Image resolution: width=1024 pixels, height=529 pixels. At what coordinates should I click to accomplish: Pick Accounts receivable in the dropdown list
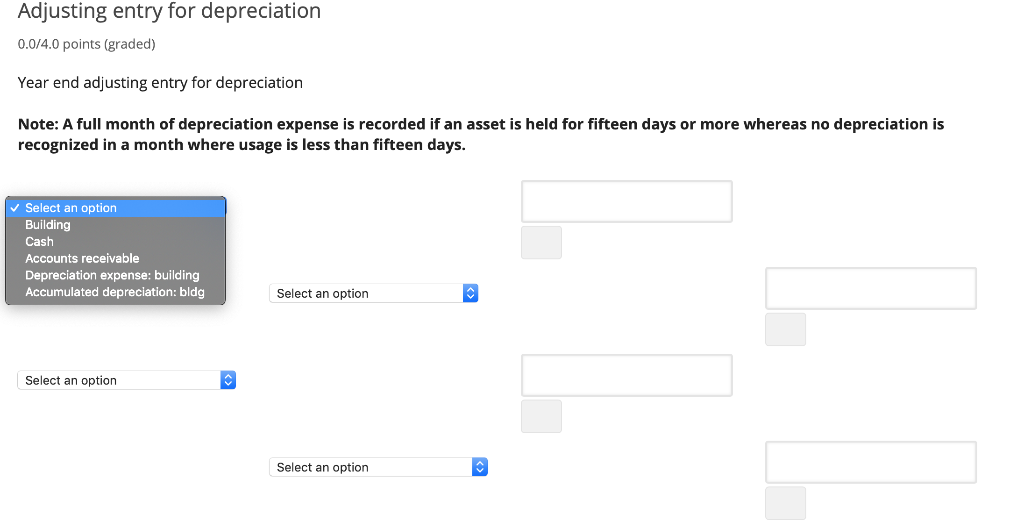point(82,258)
